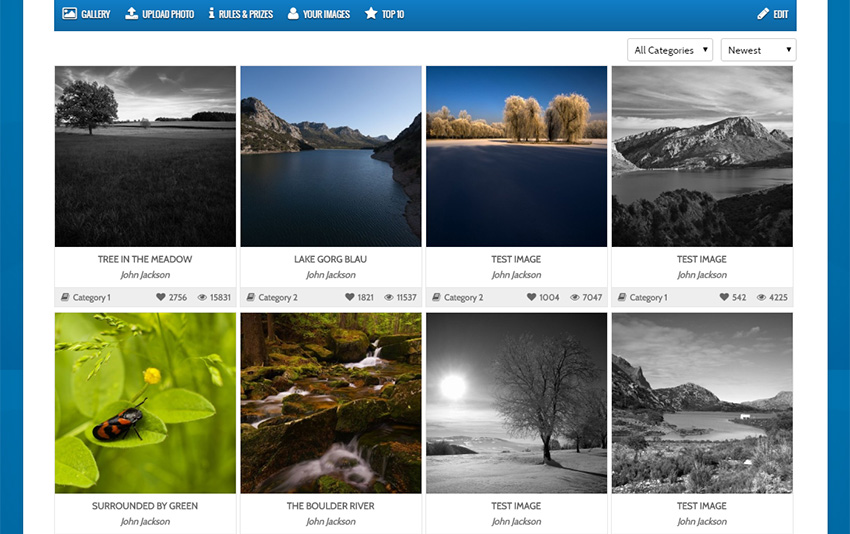Screen dimensions: 850x534
Task: Open the Surrounded by Green insect photo
Action: coord(145,403)
